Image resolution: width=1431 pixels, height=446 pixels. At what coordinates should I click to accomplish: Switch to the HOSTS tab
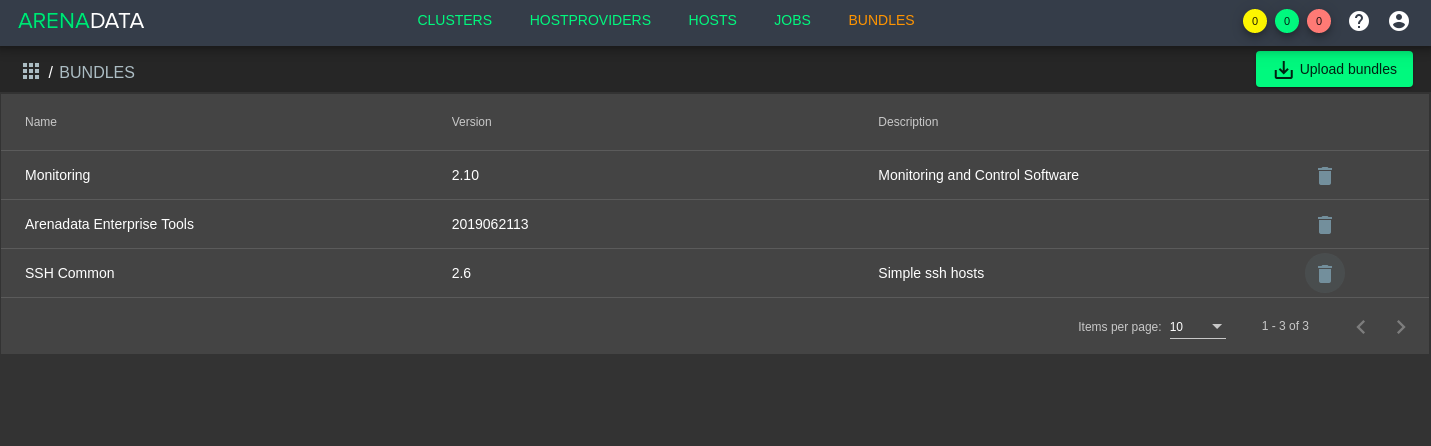pos(713,20)
